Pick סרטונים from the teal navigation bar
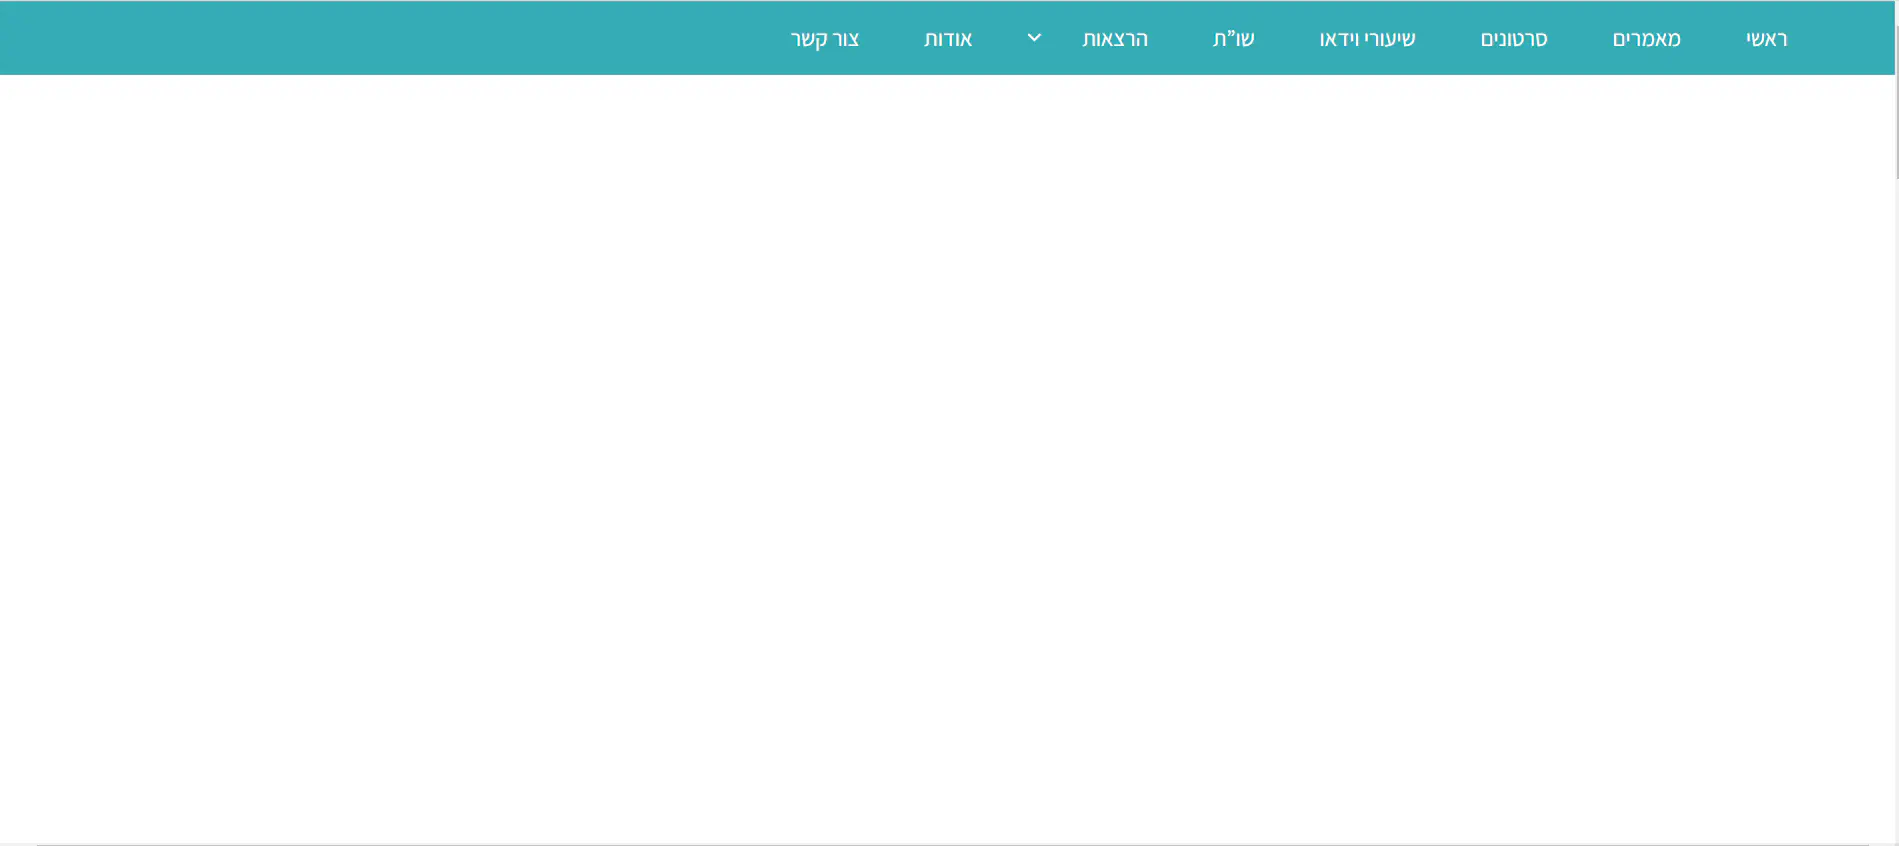Screen dimensions: 1899x846 [x=1513, y=39]
